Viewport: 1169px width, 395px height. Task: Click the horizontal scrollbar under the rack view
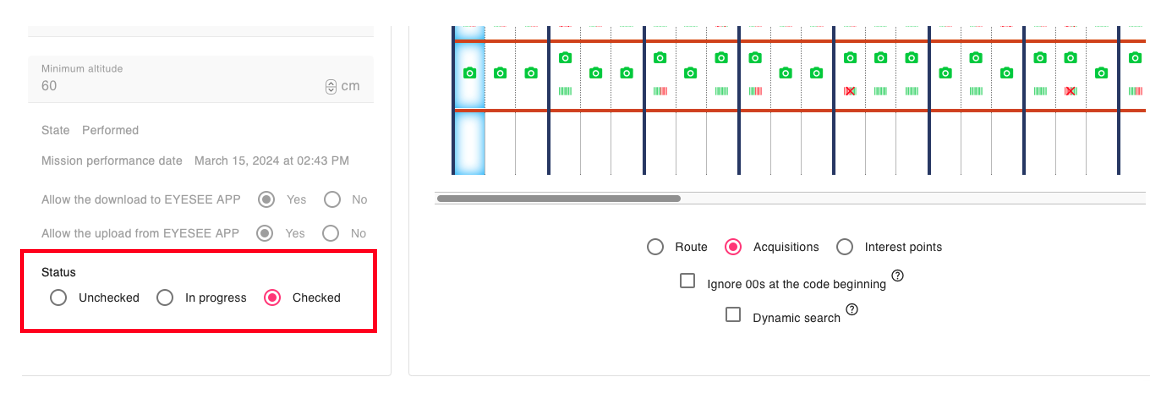pos(558,199)
